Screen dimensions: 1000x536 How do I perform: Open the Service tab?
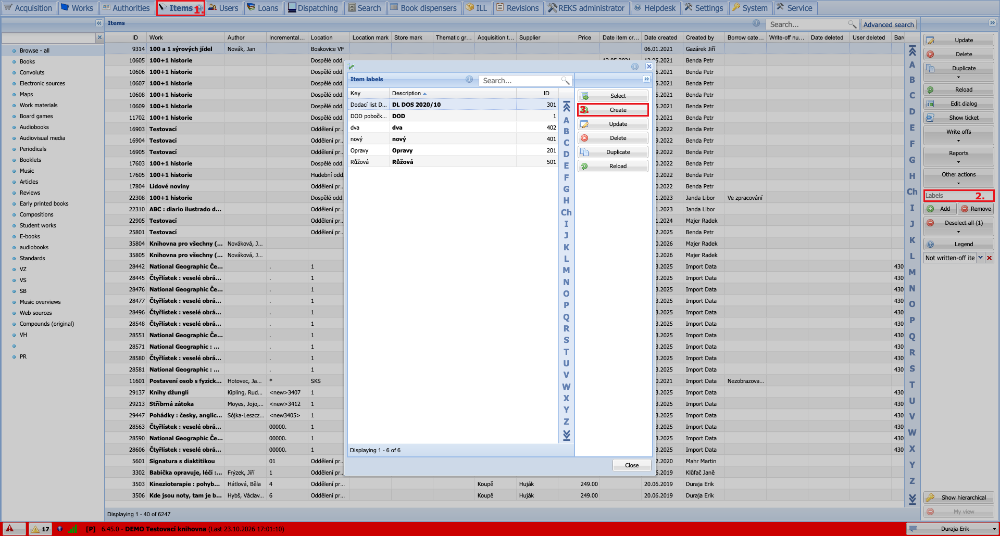[x=795, y=8]
